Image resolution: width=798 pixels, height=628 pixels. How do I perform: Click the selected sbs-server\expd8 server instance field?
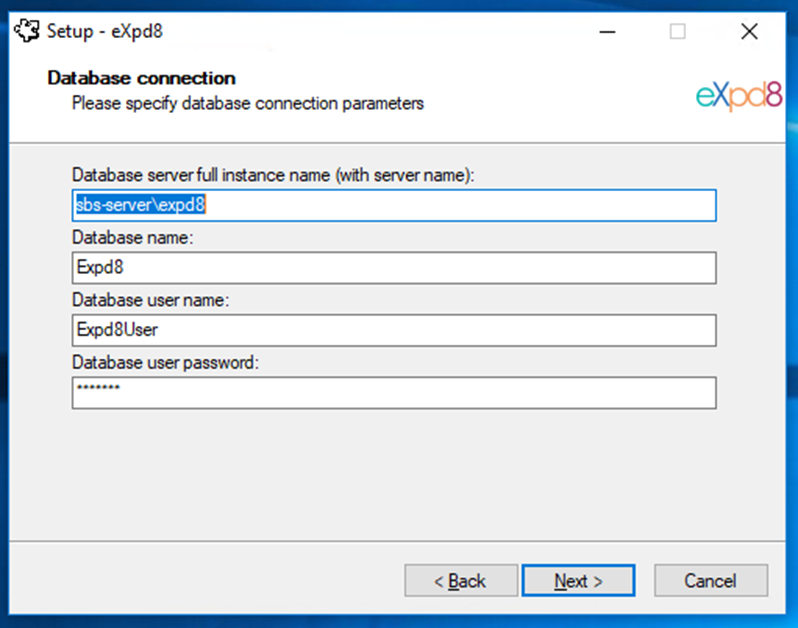(394, 206)
